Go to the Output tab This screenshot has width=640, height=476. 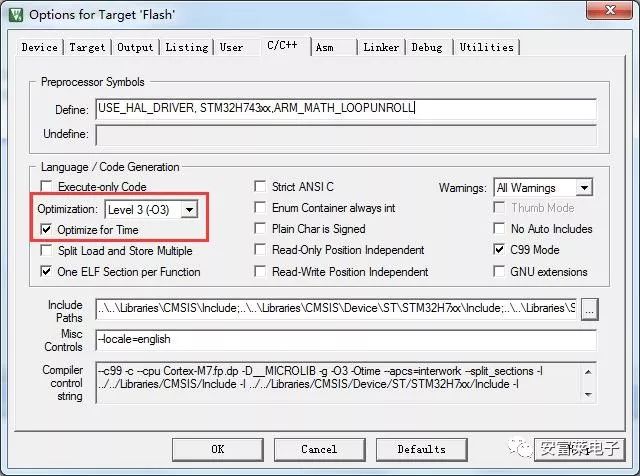pos(135,47)
